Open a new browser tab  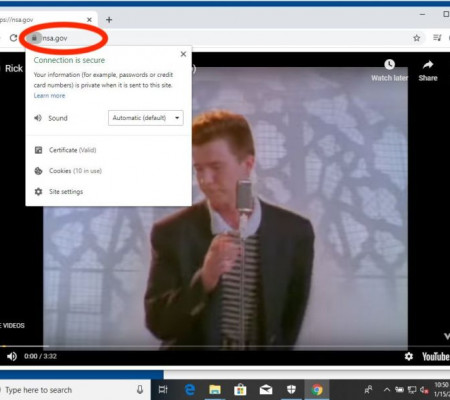pos(109,20)
